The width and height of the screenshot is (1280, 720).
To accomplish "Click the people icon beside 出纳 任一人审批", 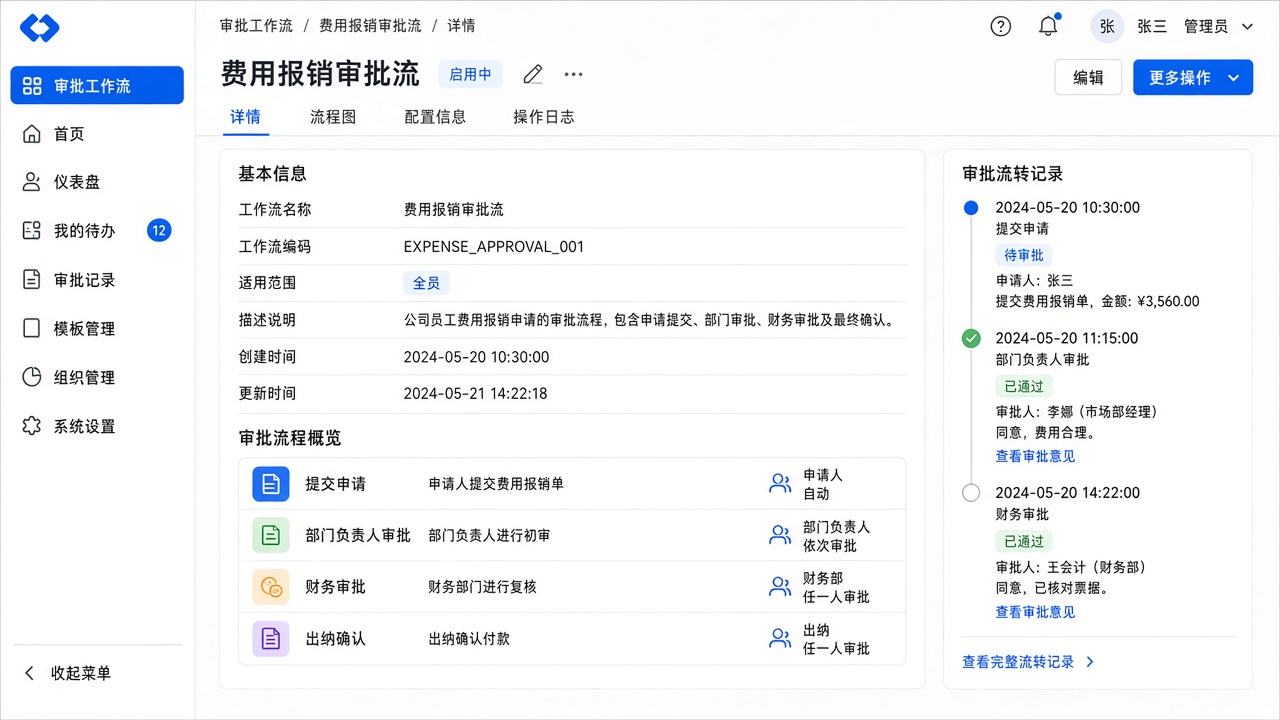I will point(780,638).
